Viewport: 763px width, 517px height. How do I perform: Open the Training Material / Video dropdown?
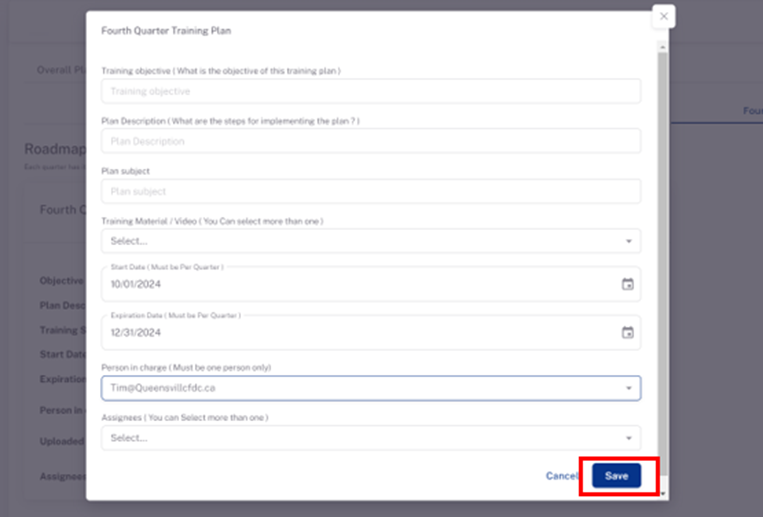[x=371, y=241]
